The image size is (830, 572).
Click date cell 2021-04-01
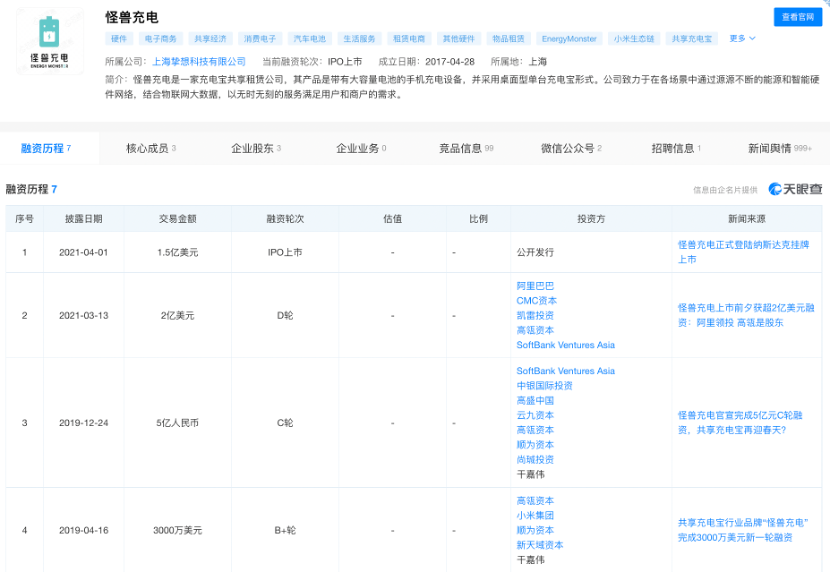pos(84,252)
